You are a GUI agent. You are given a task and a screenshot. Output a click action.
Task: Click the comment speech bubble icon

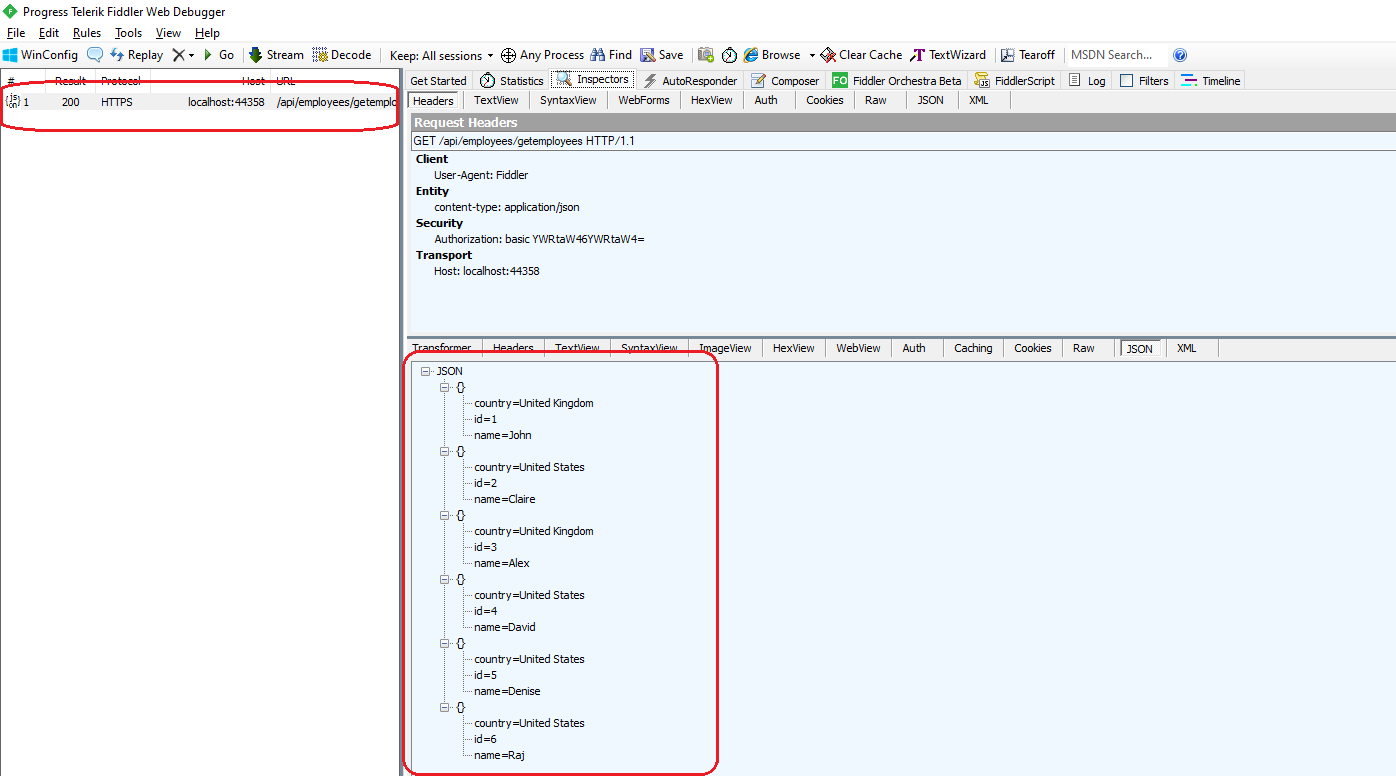click(95, 55)
